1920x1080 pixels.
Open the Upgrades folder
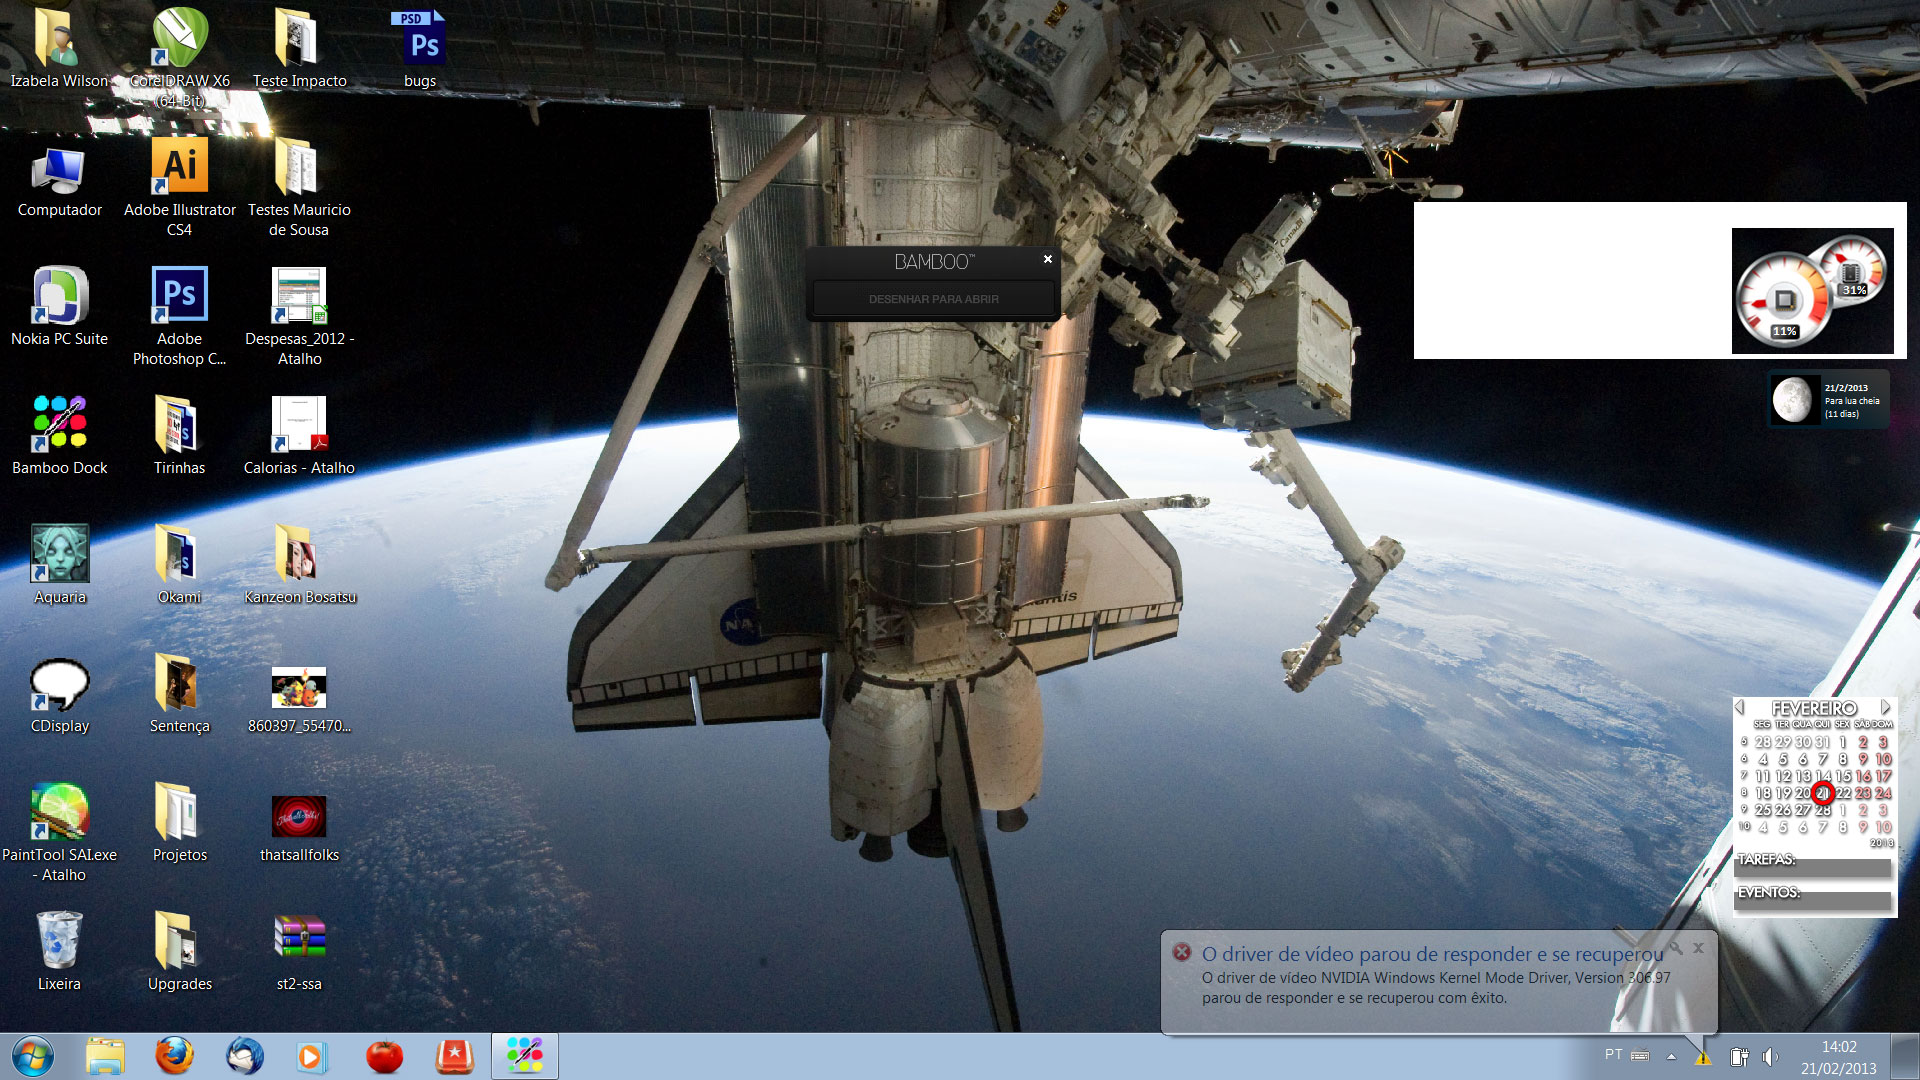pos(180,952)
